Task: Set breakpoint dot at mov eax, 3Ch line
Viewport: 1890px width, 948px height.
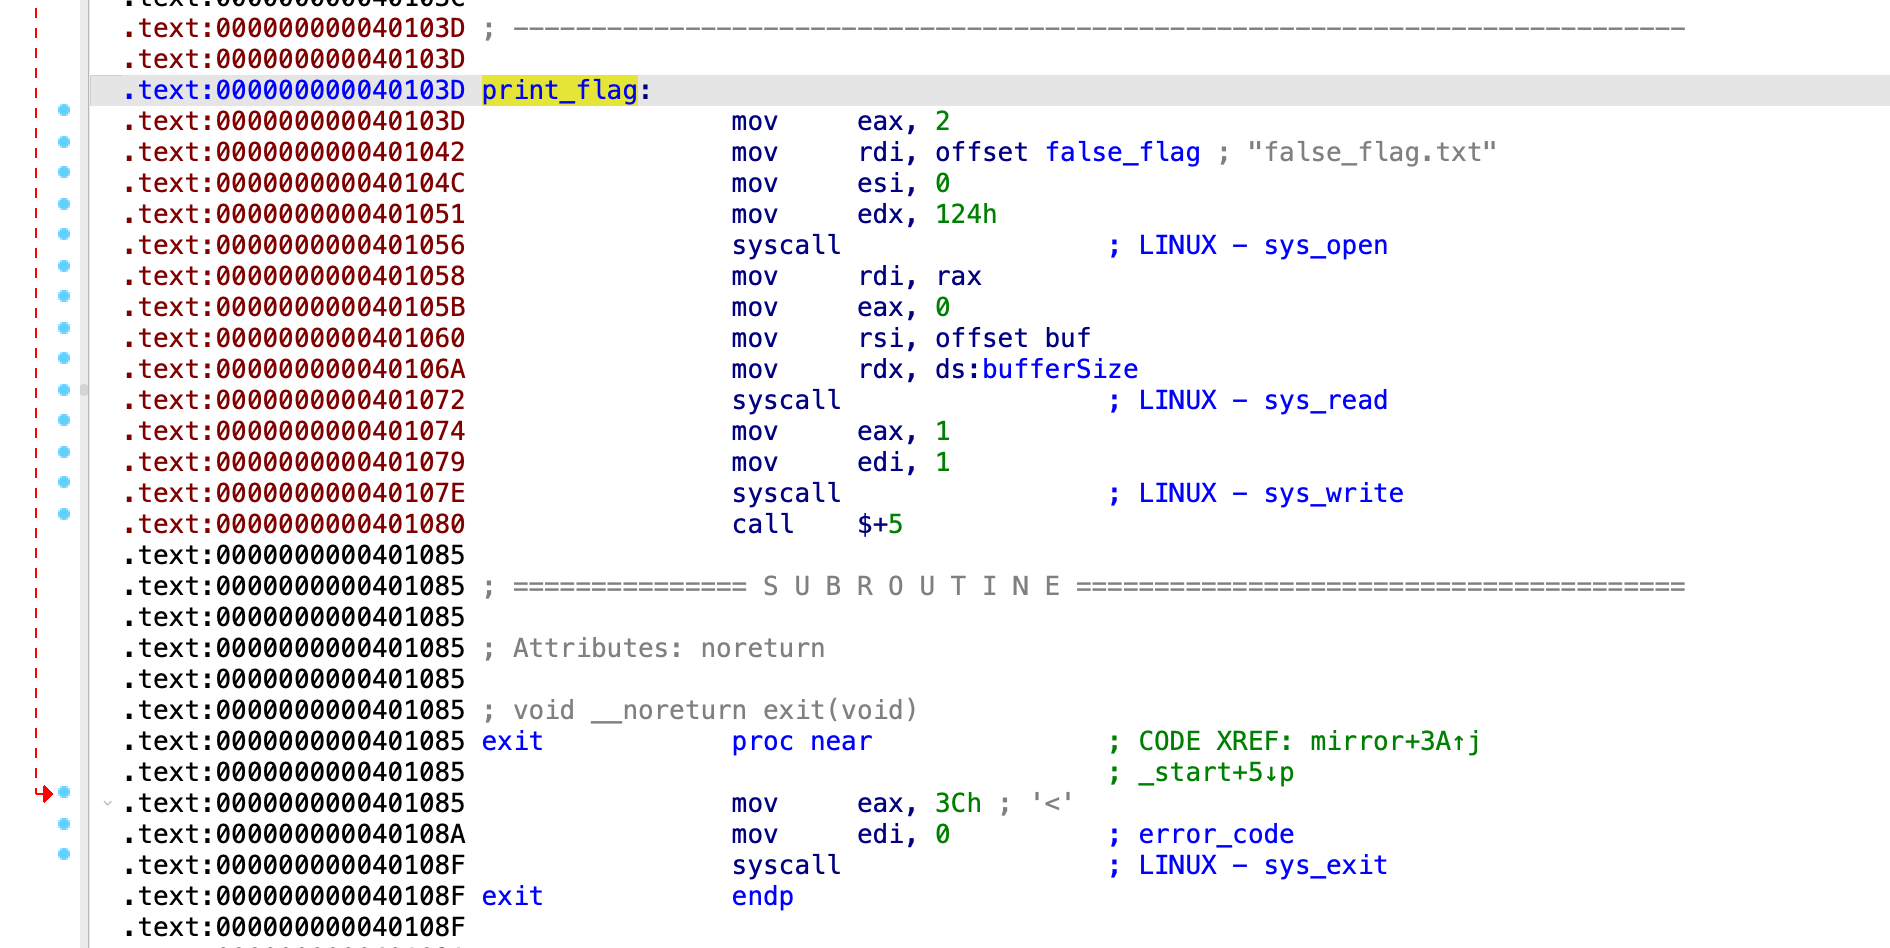Action: click(64, 792)
